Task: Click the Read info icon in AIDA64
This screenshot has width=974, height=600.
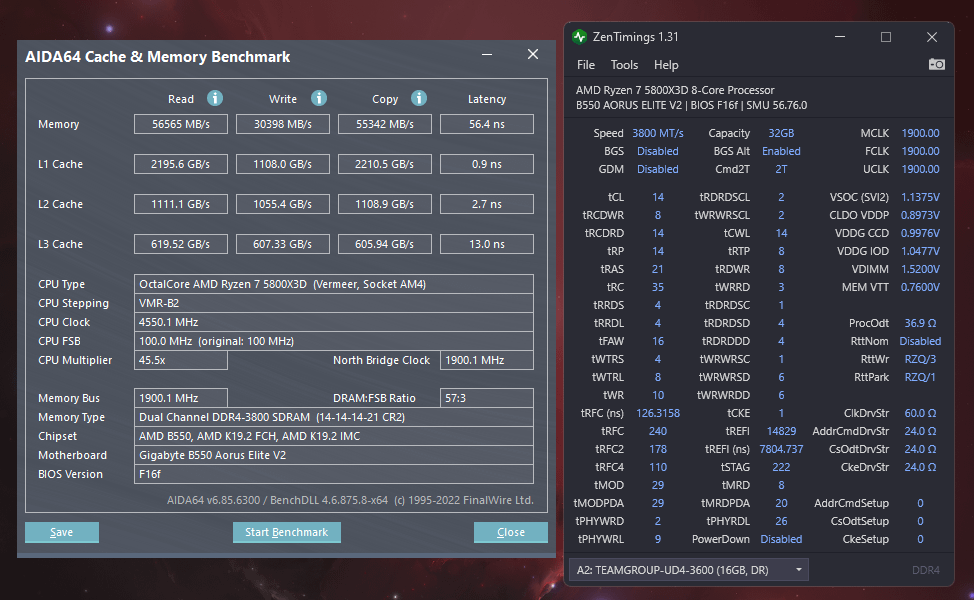Action: (215, 98)
